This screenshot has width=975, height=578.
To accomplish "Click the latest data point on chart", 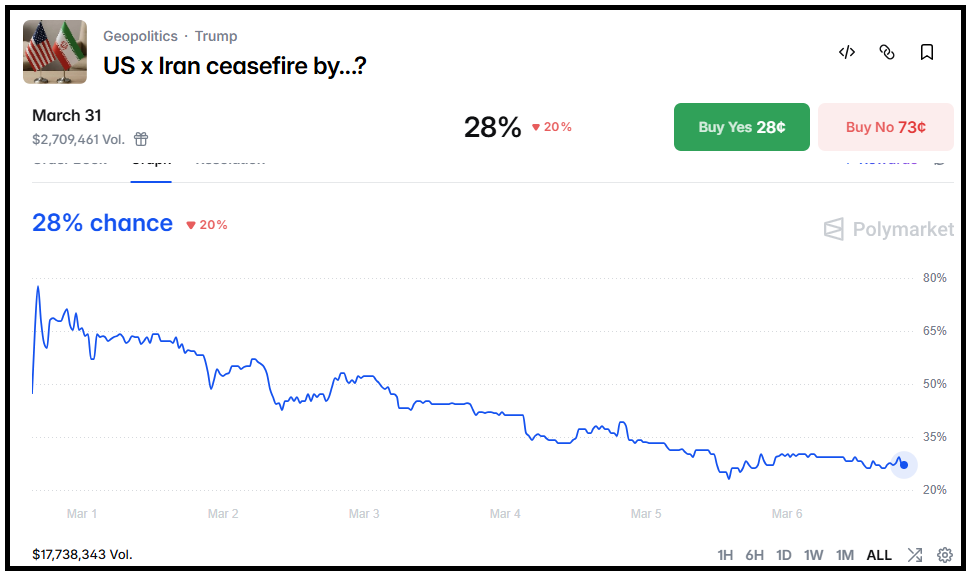I will [x=904, y=464].
